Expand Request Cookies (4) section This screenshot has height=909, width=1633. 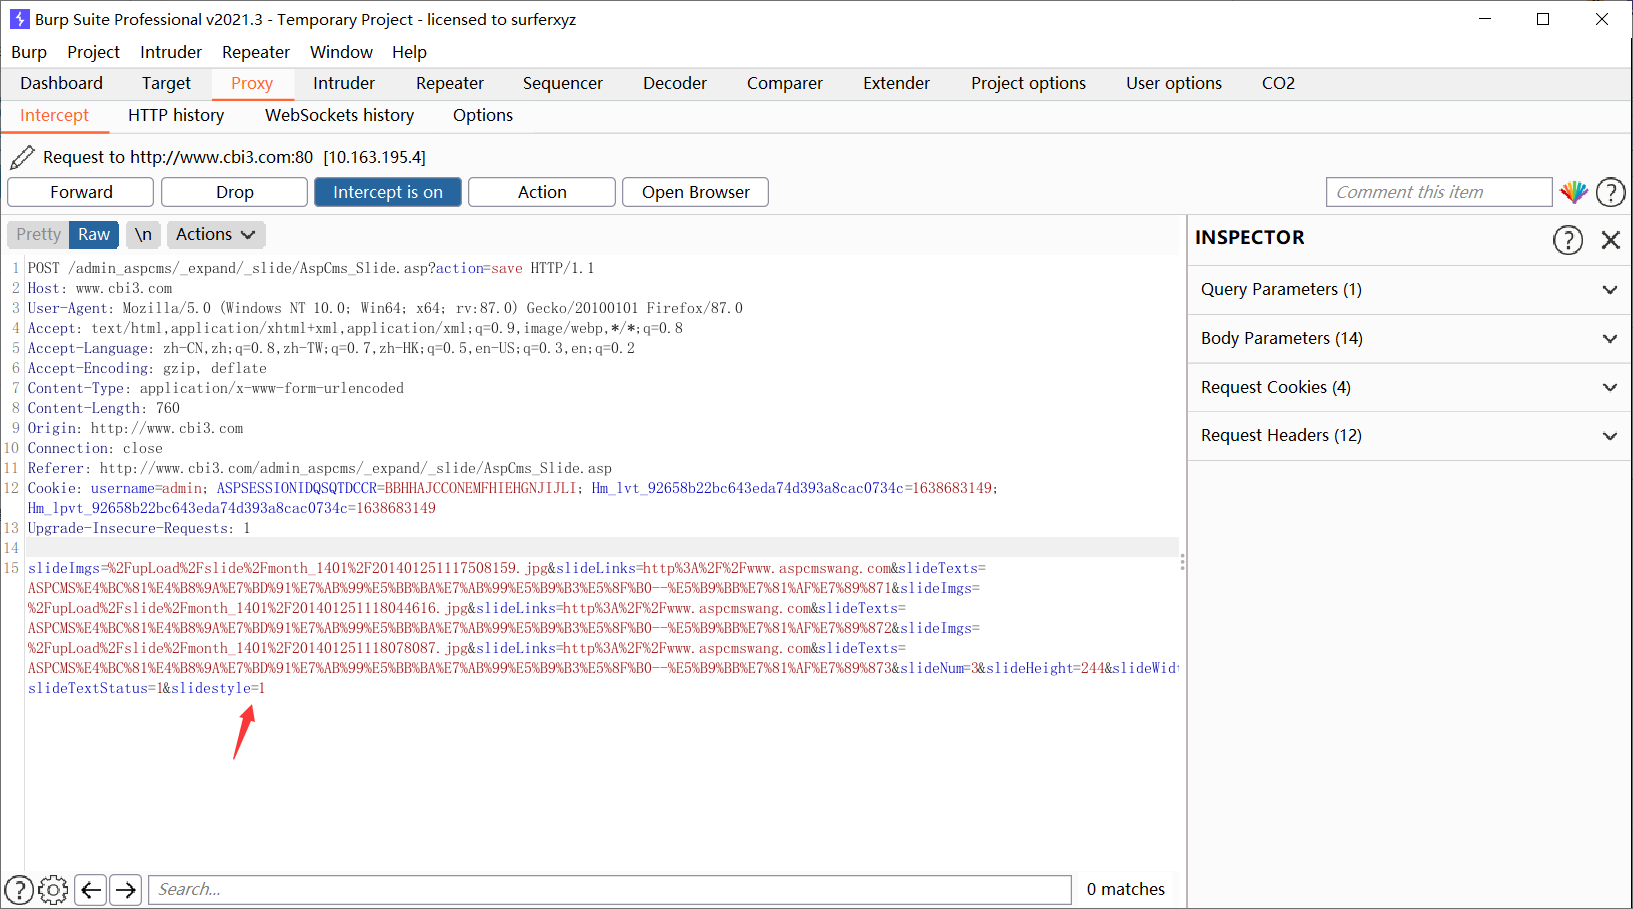point(1410,388)
